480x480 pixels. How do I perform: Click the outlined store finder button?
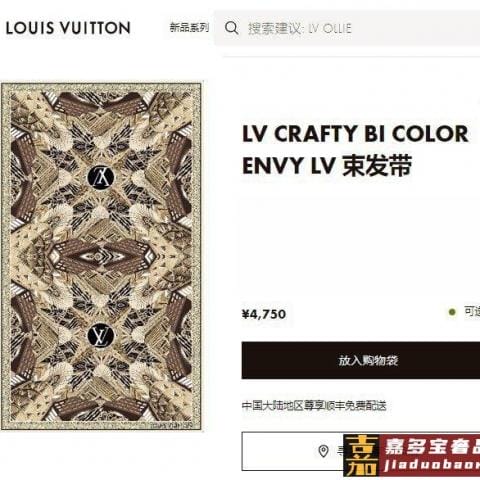(292, 451)
